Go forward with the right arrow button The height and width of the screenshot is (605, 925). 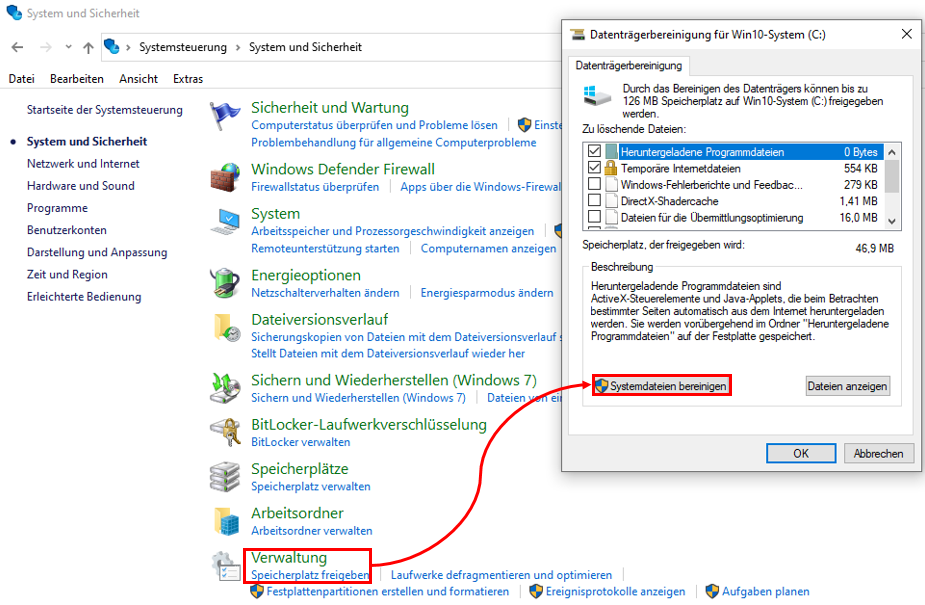pyautogui.click(x=45, y=47)
